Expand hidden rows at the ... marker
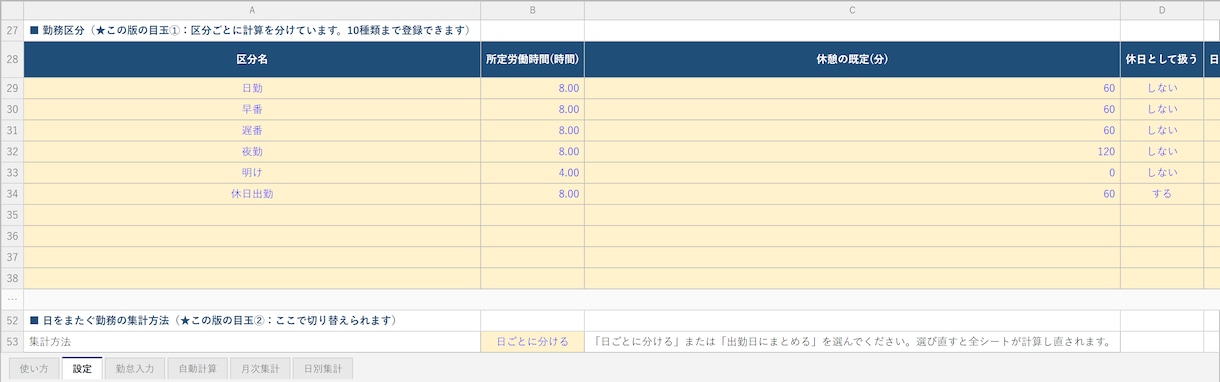The width and height of the screenshot is (1220, 382). pos(12,299)
